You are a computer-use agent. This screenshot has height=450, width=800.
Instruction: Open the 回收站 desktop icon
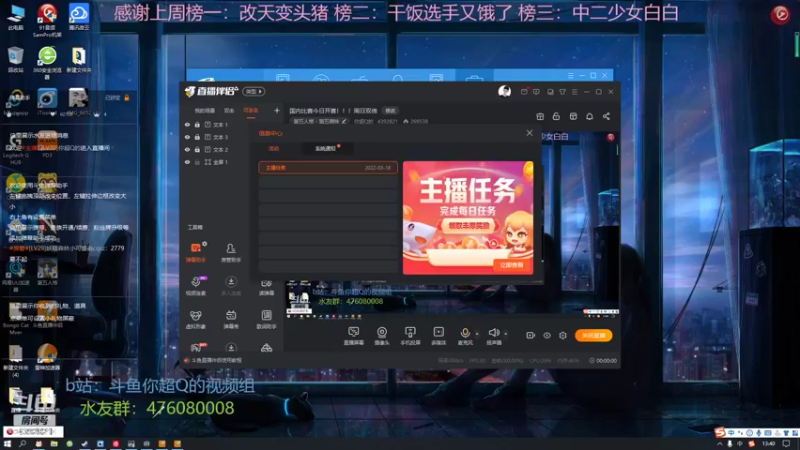[x=15, y=60]
